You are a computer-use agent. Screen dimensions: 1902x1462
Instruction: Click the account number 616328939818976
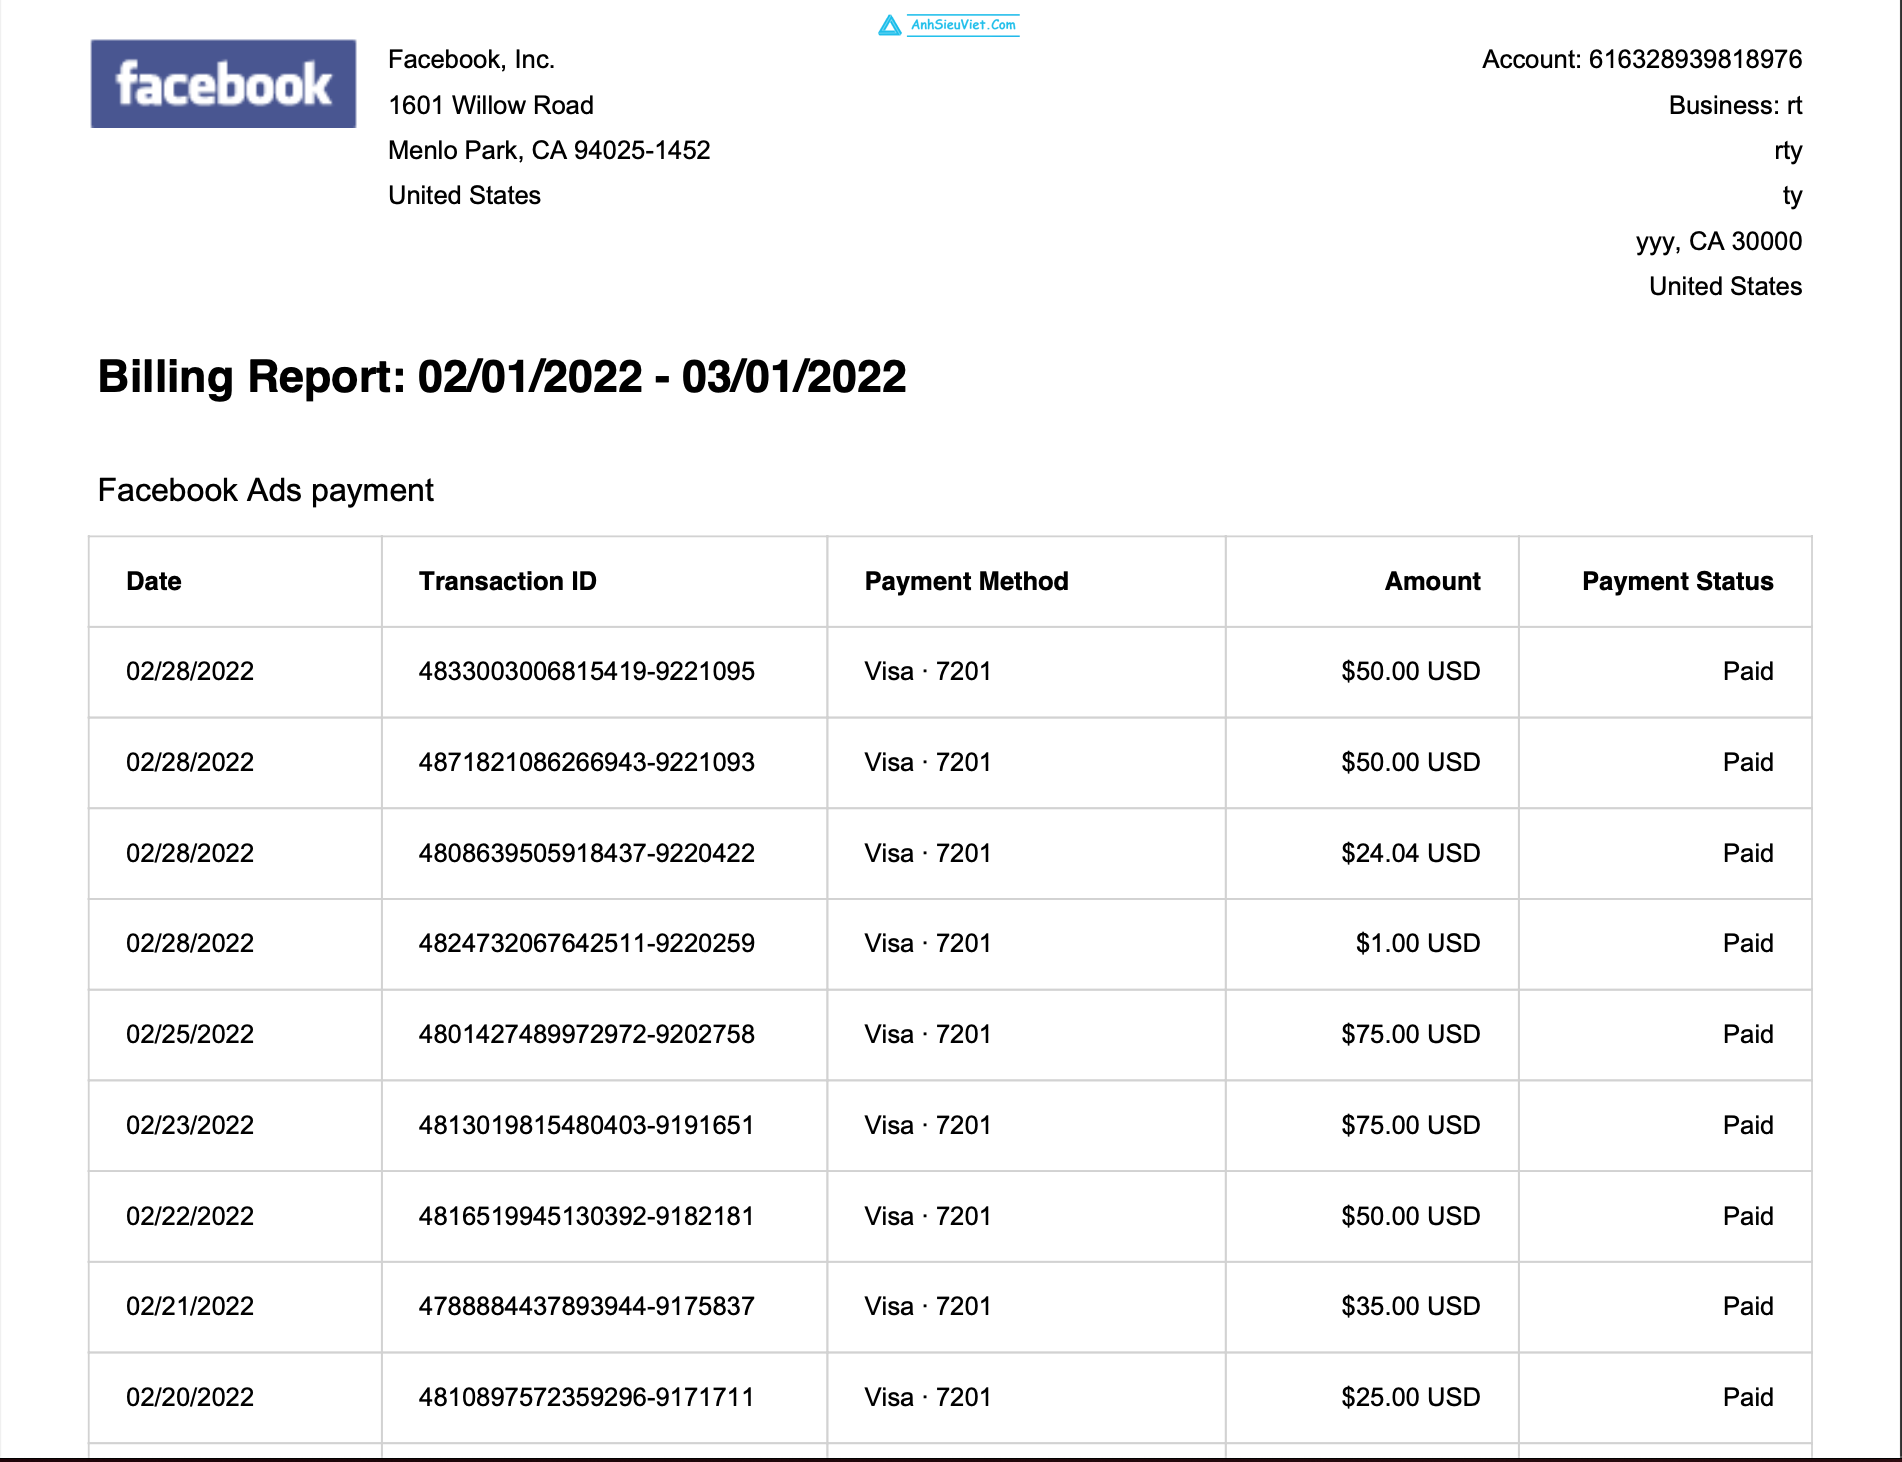pos(1695,59)
